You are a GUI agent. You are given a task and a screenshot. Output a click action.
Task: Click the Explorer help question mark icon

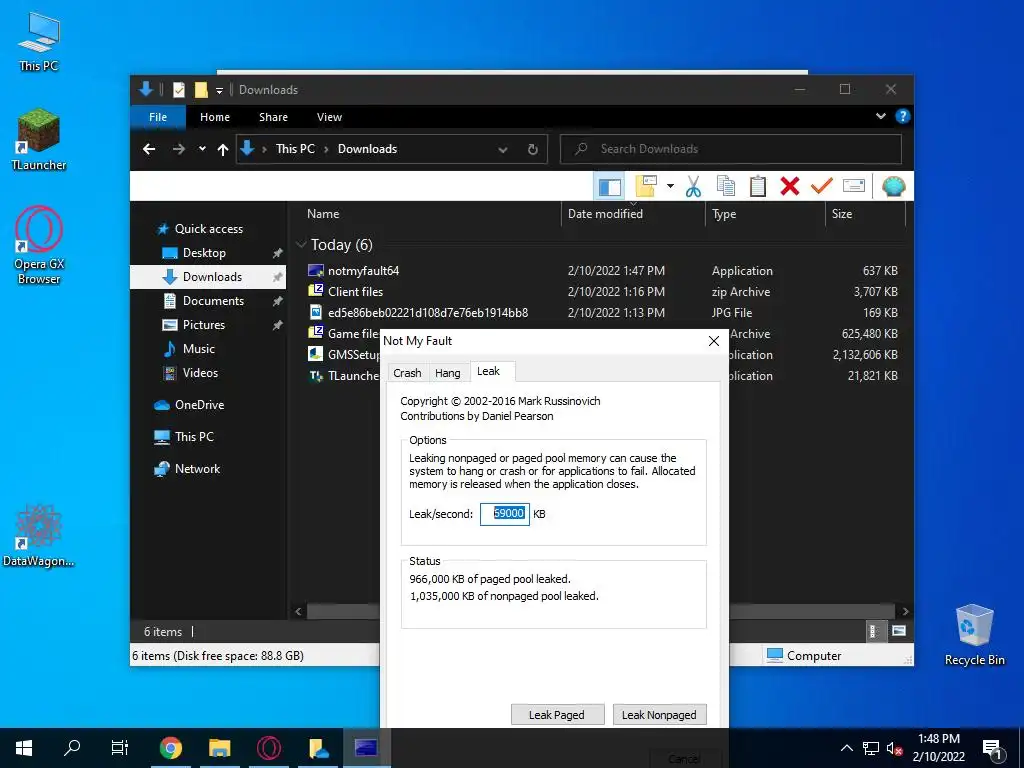[903, 116]
